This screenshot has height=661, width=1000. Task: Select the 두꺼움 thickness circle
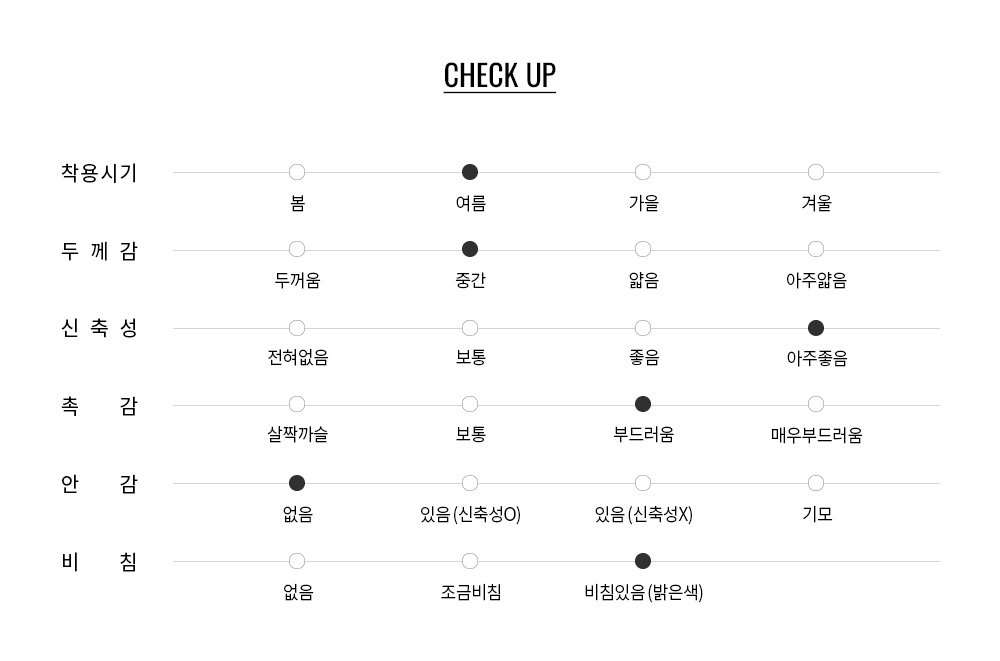click(297, 249)
